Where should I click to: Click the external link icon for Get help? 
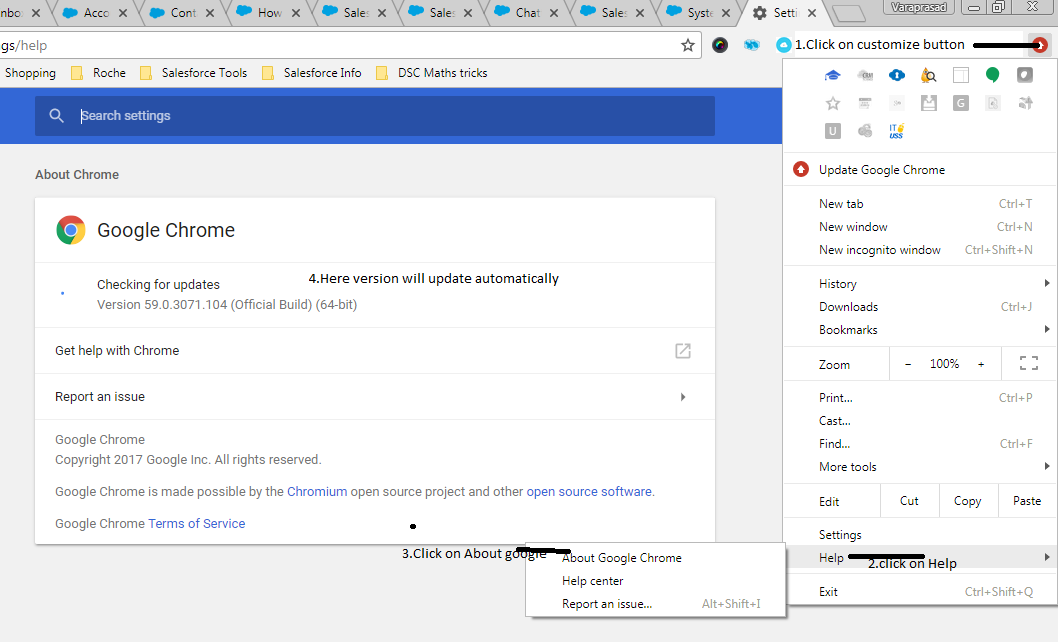click(683, 350)
